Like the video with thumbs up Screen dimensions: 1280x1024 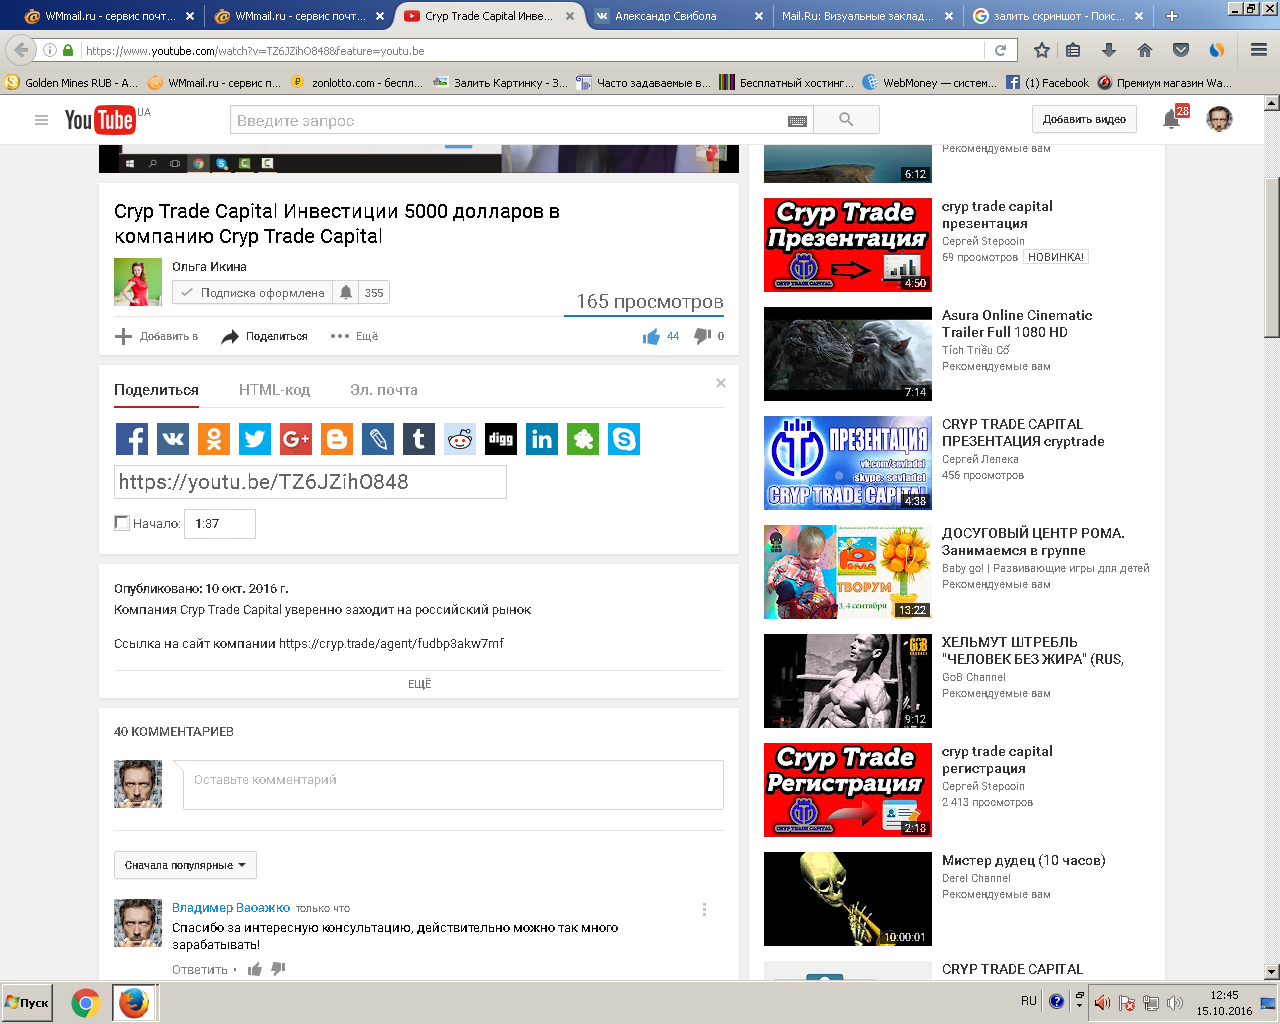point(652,336)
